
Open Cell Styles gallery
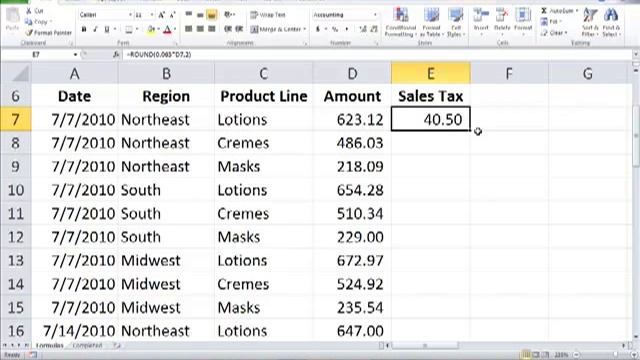tap(455, 22)
